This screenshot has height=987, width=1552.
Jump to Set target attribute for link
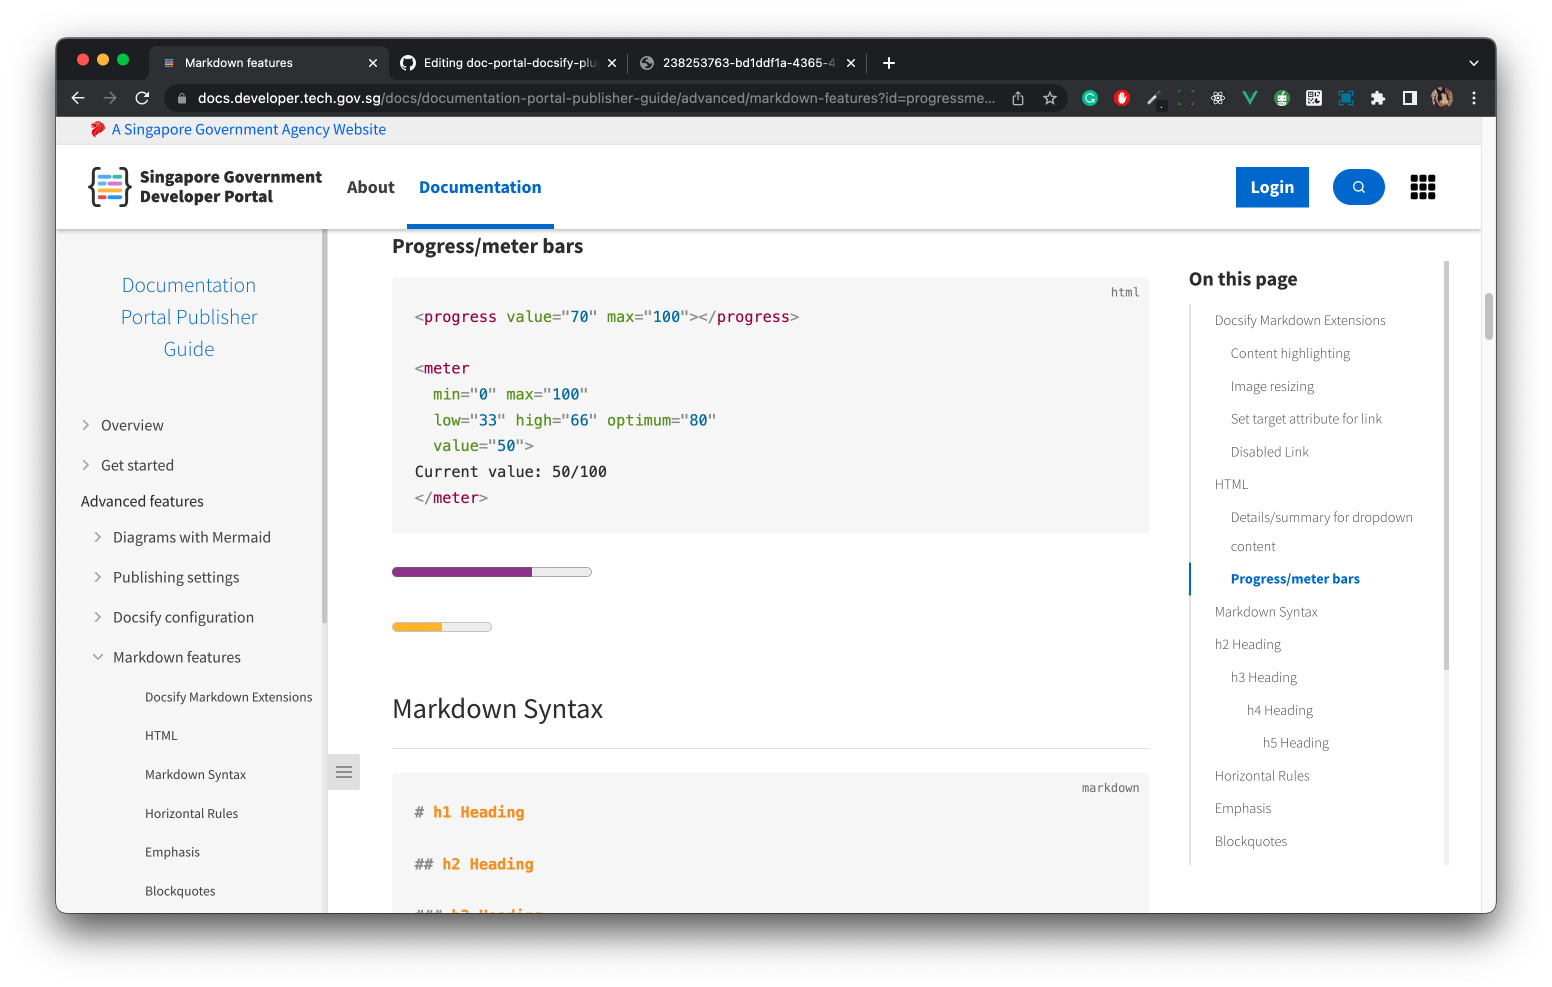coord(1306,419)
